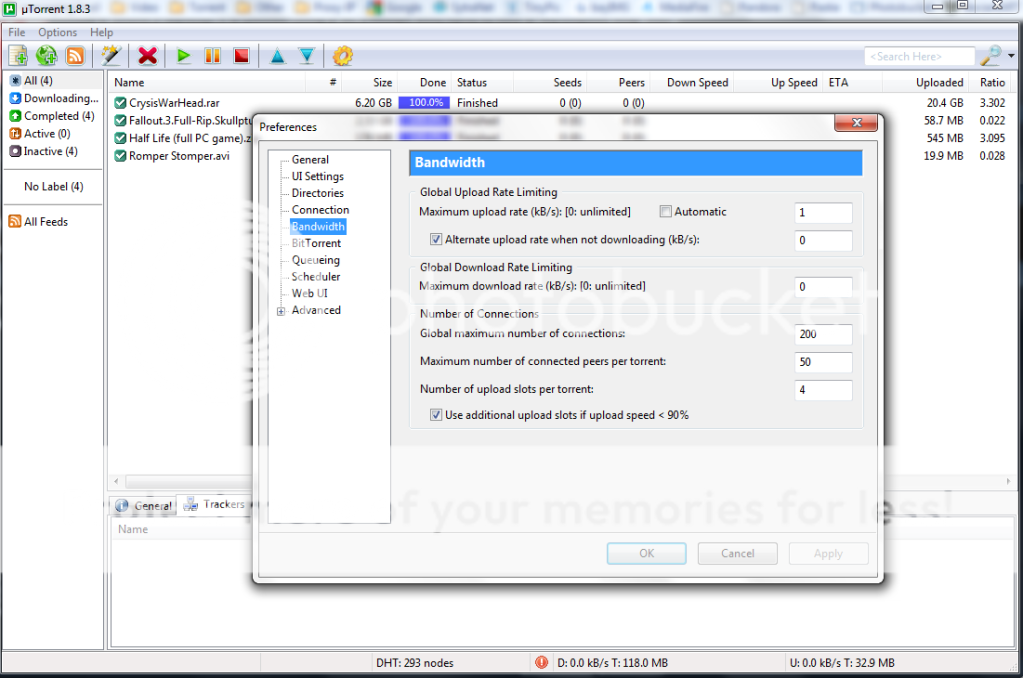
Task: Click horizontal scrollbar right arrow
Action: point(1008,482)
